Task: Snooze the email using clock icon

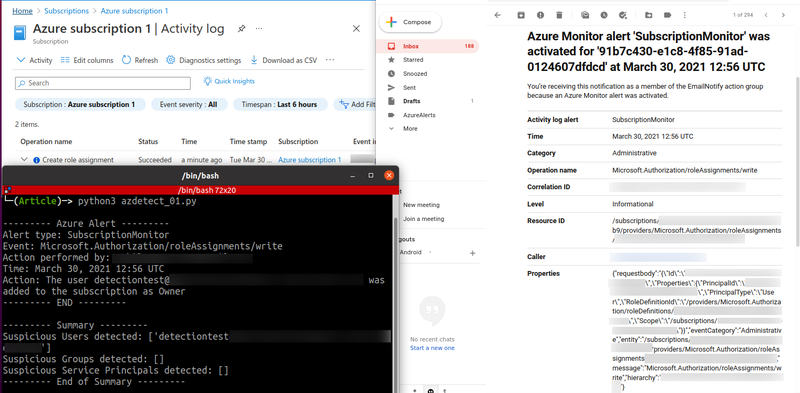Action: point(604,15)
